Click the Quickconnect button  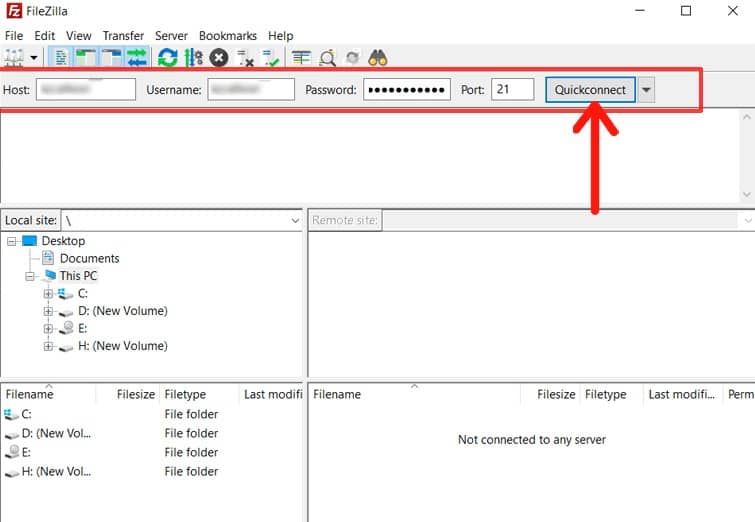tap(590, 90)
